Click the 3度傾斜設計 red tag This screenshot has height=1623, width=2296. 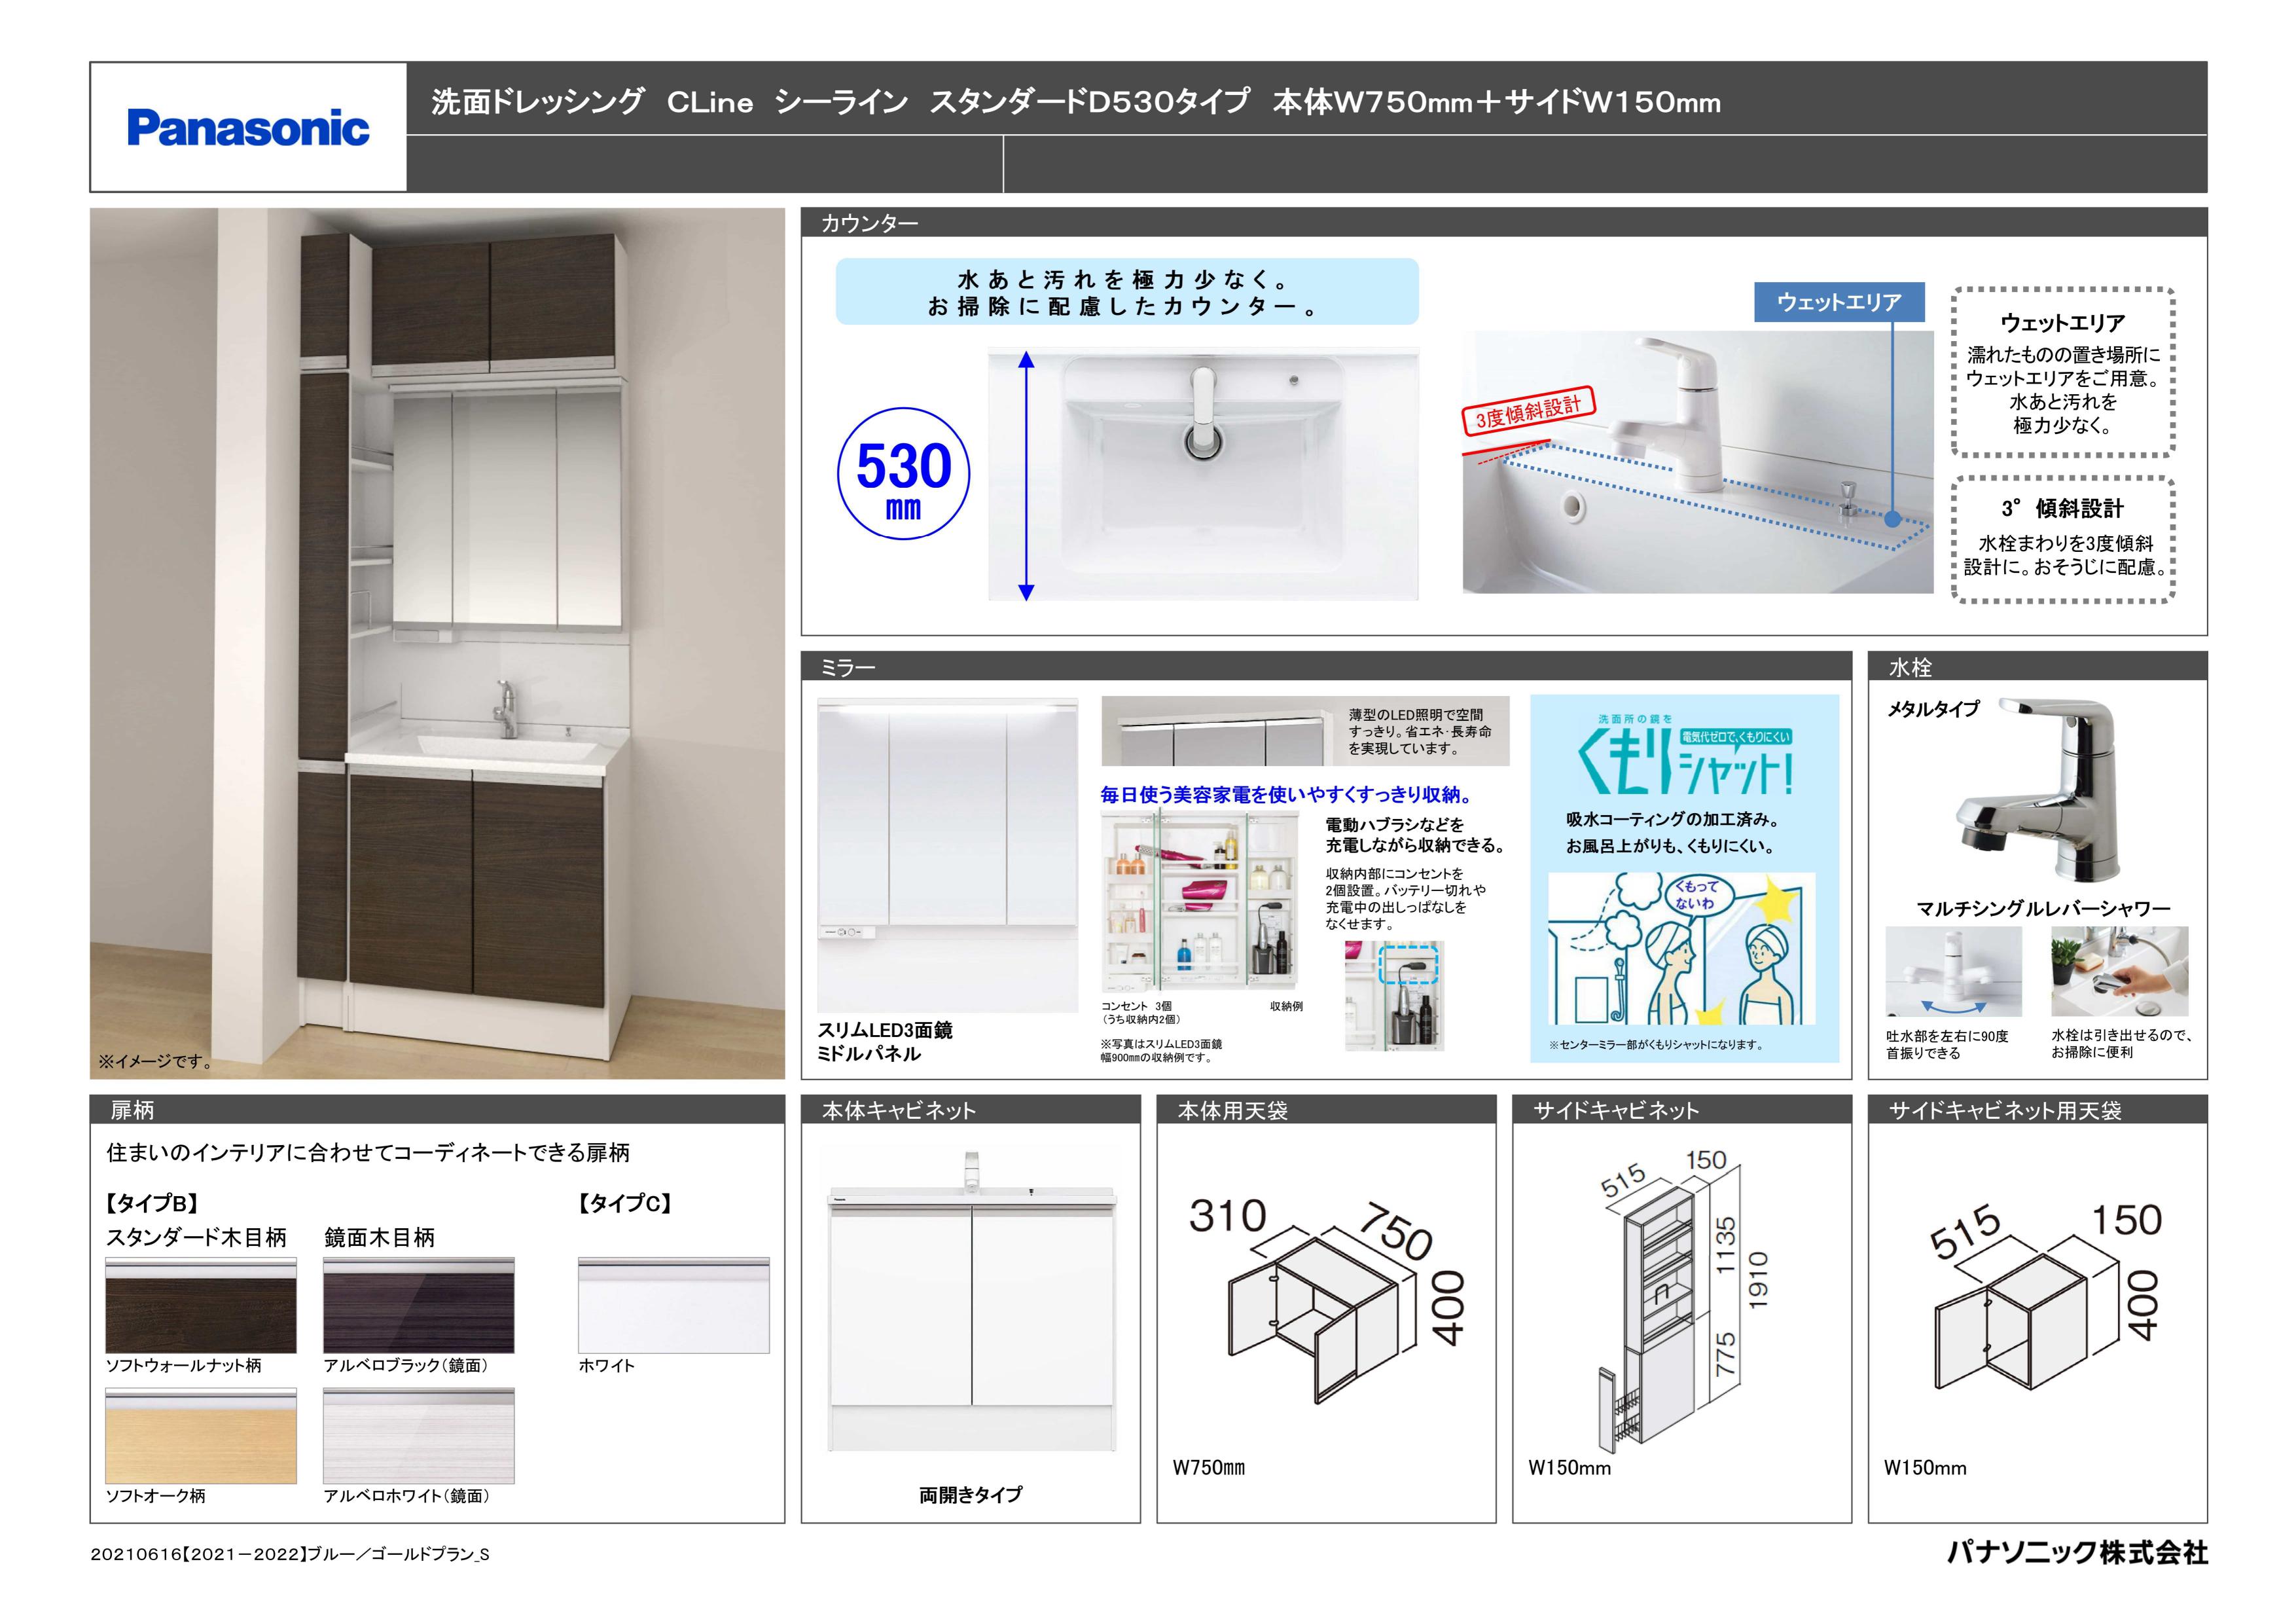(x=1529, y=412)
